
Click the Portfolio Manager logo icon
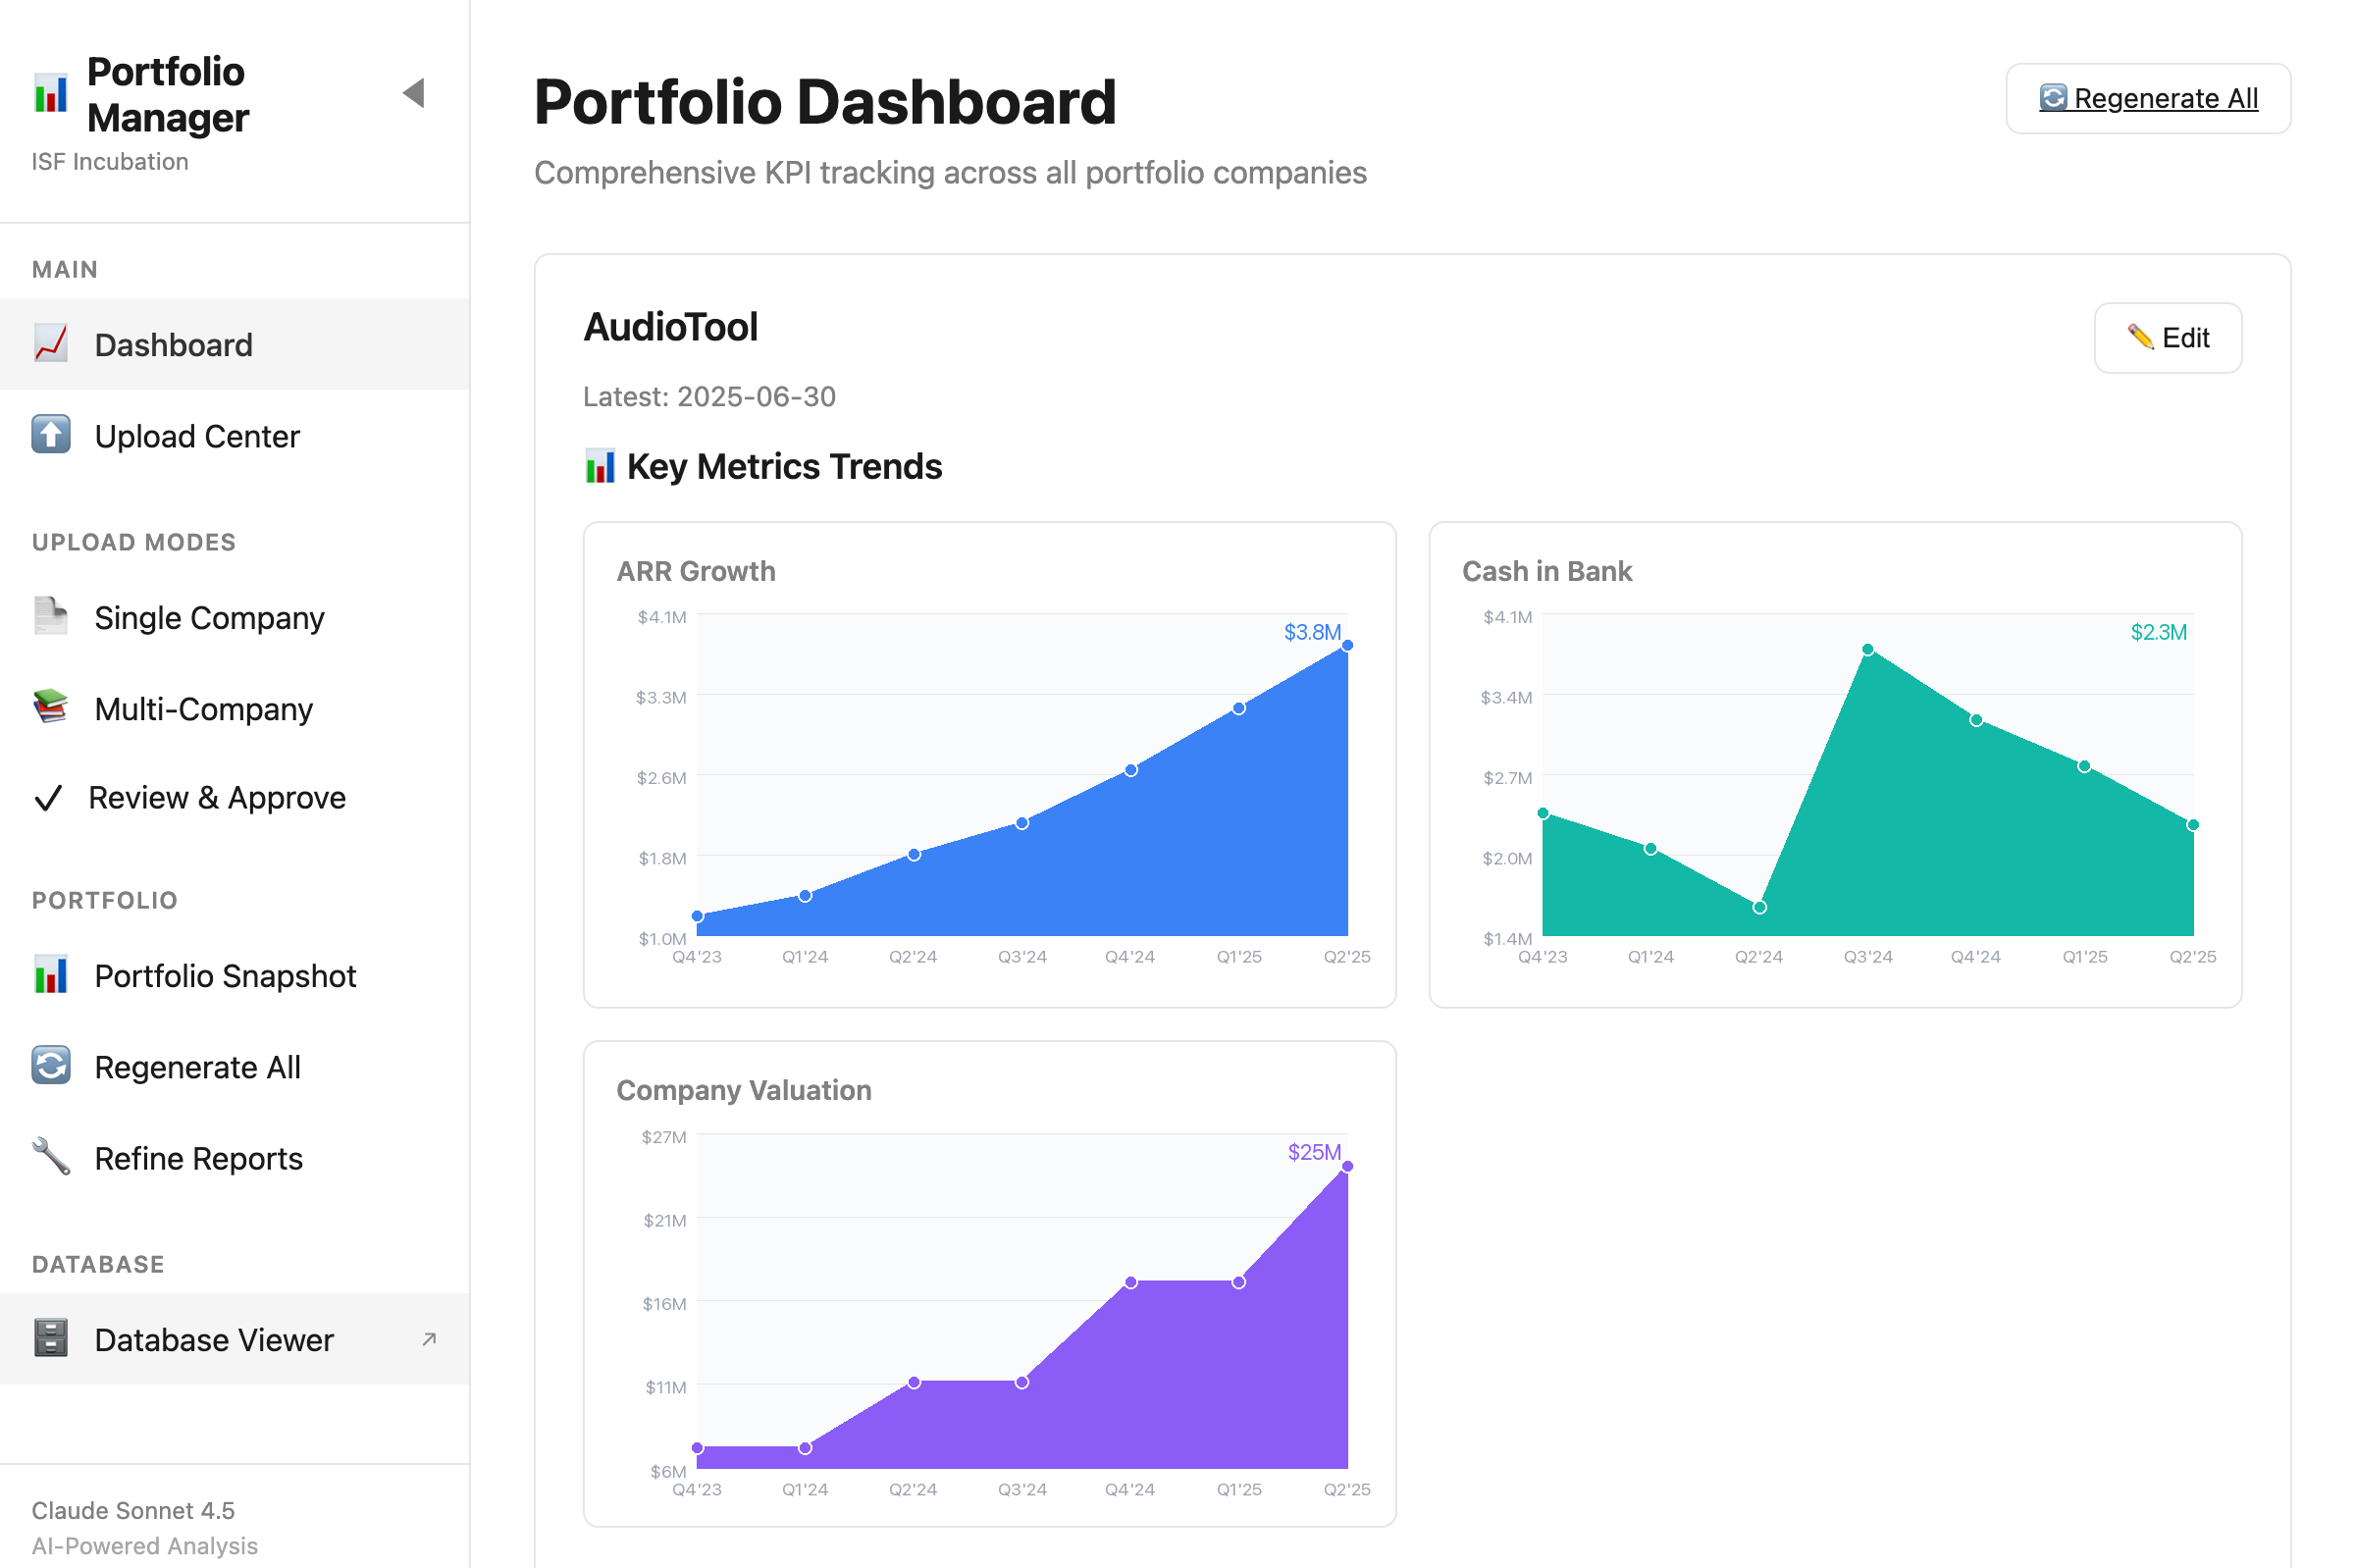click(x=51, y=93)
